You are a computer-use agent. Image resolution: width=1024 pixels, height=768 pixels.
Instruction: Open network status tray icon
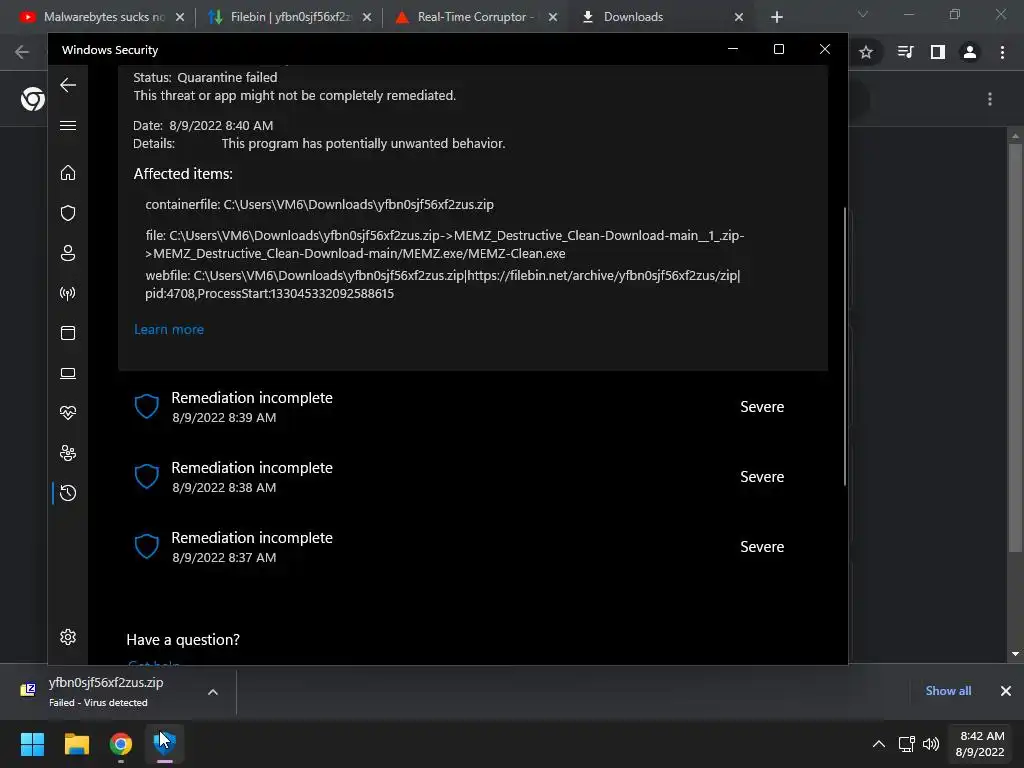(906, 744)
